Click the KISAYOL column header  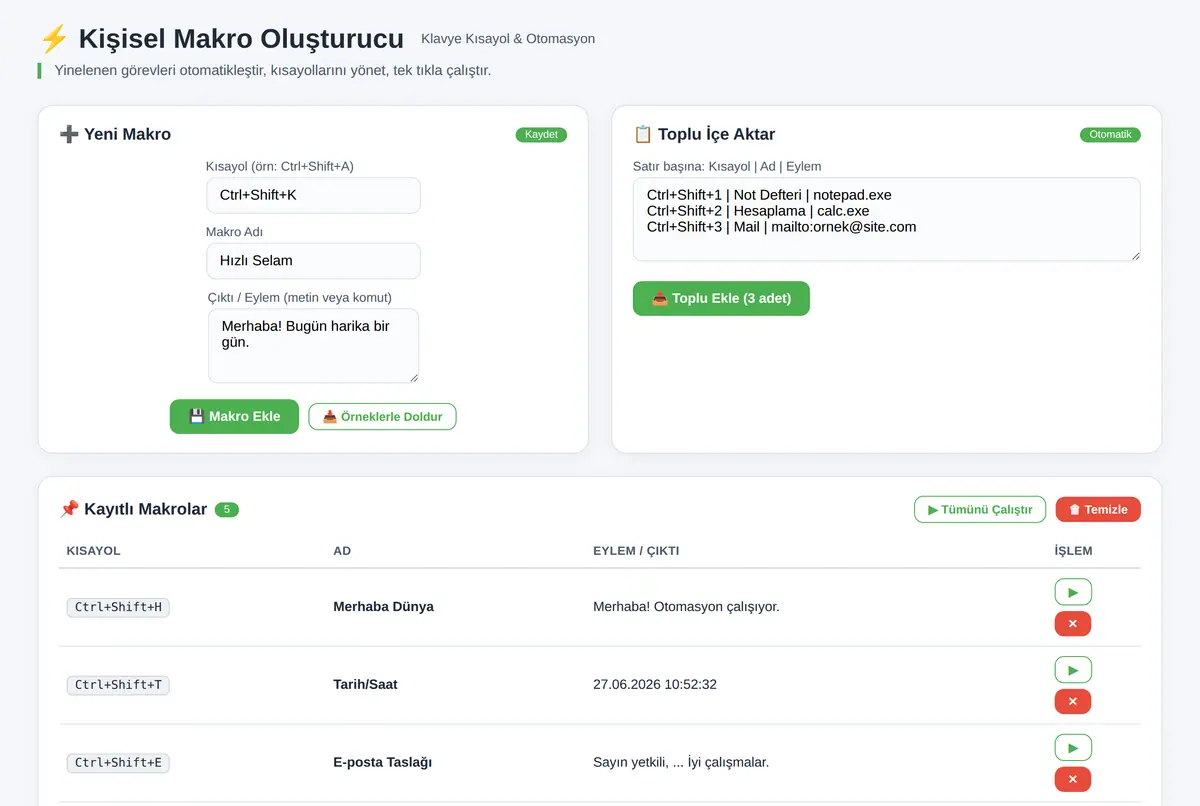click(93, 551)
